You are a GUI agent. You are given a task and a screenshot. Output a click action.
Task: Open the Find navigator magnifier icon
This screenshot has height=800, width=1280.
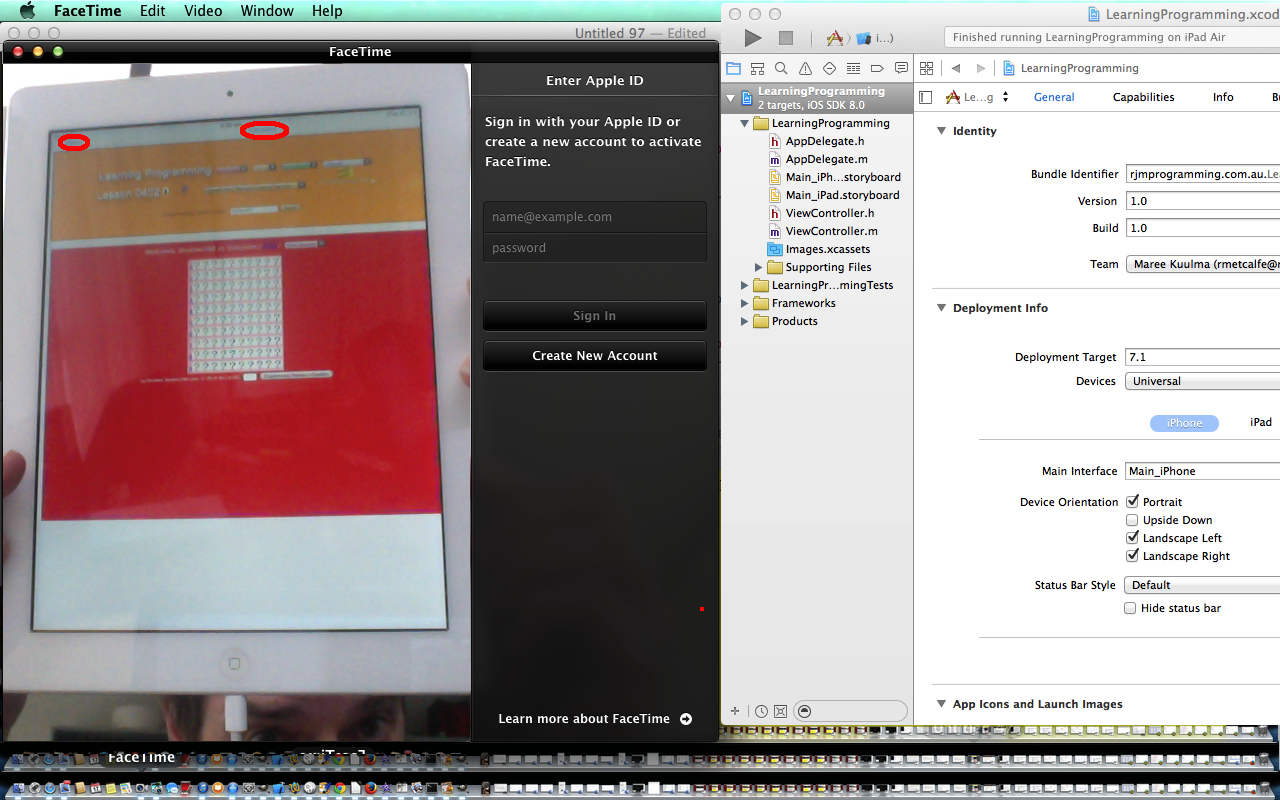coord(781,68)
